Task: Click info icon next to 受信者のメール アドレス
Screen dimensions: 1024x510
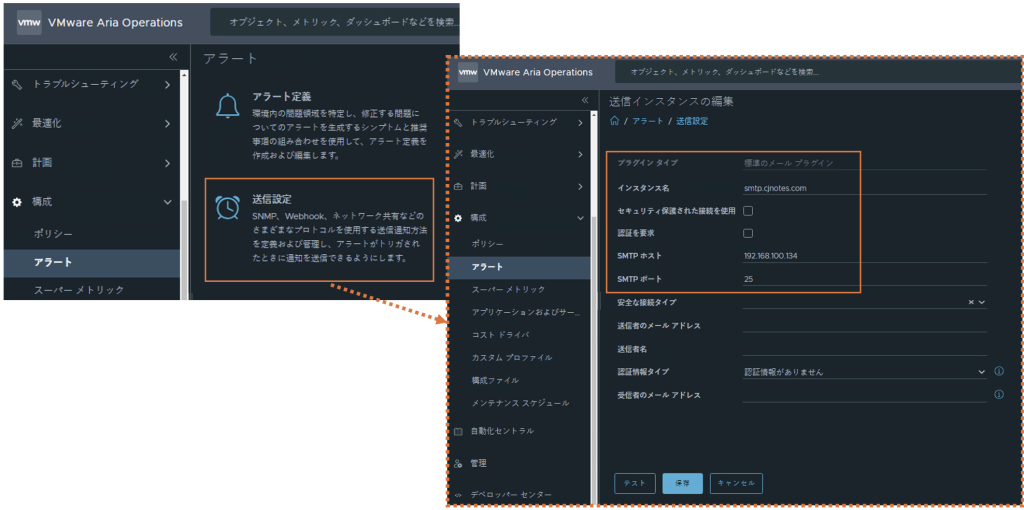Action: coord(999,394)
